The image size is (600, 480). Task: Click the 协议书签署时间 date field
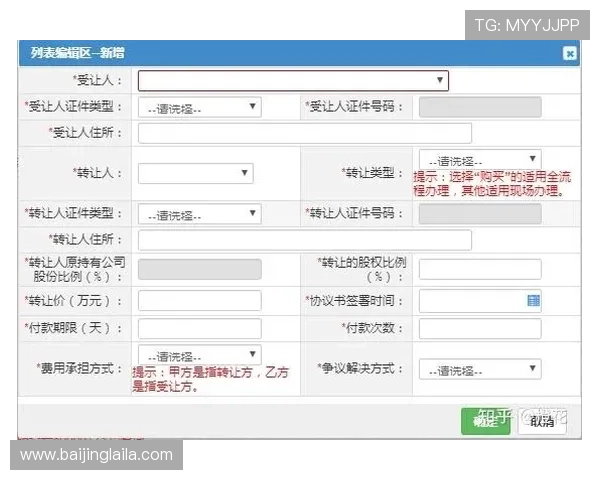(x=480, y=301)
